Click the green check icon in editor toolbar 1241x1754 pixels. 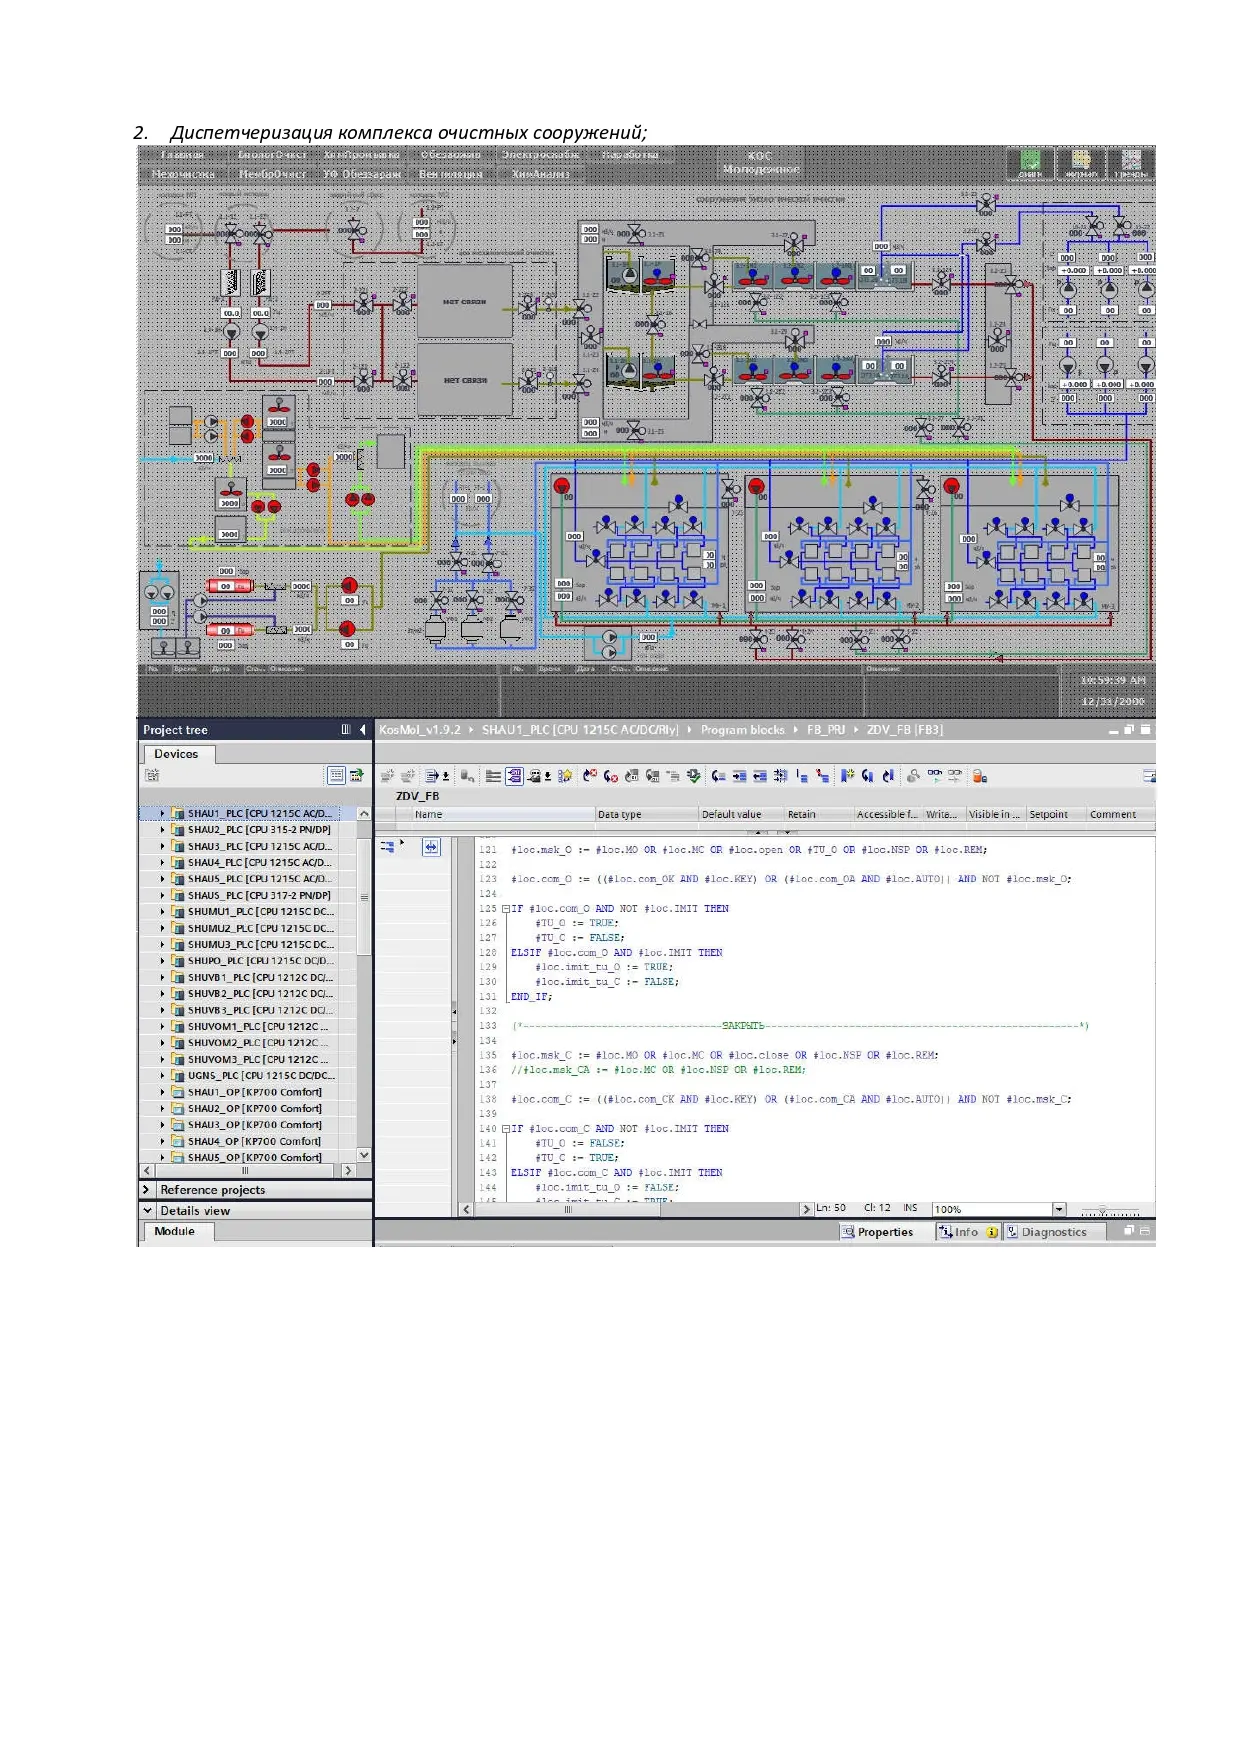point(693,776)
